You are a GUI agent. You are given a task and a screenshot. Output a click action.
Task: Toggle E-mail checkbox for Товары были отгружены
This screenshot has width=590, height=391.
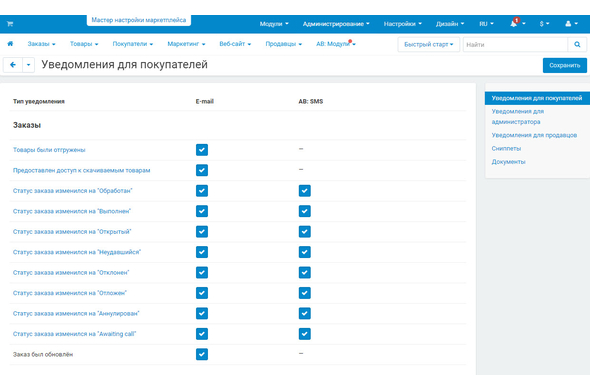coord(202,150)
